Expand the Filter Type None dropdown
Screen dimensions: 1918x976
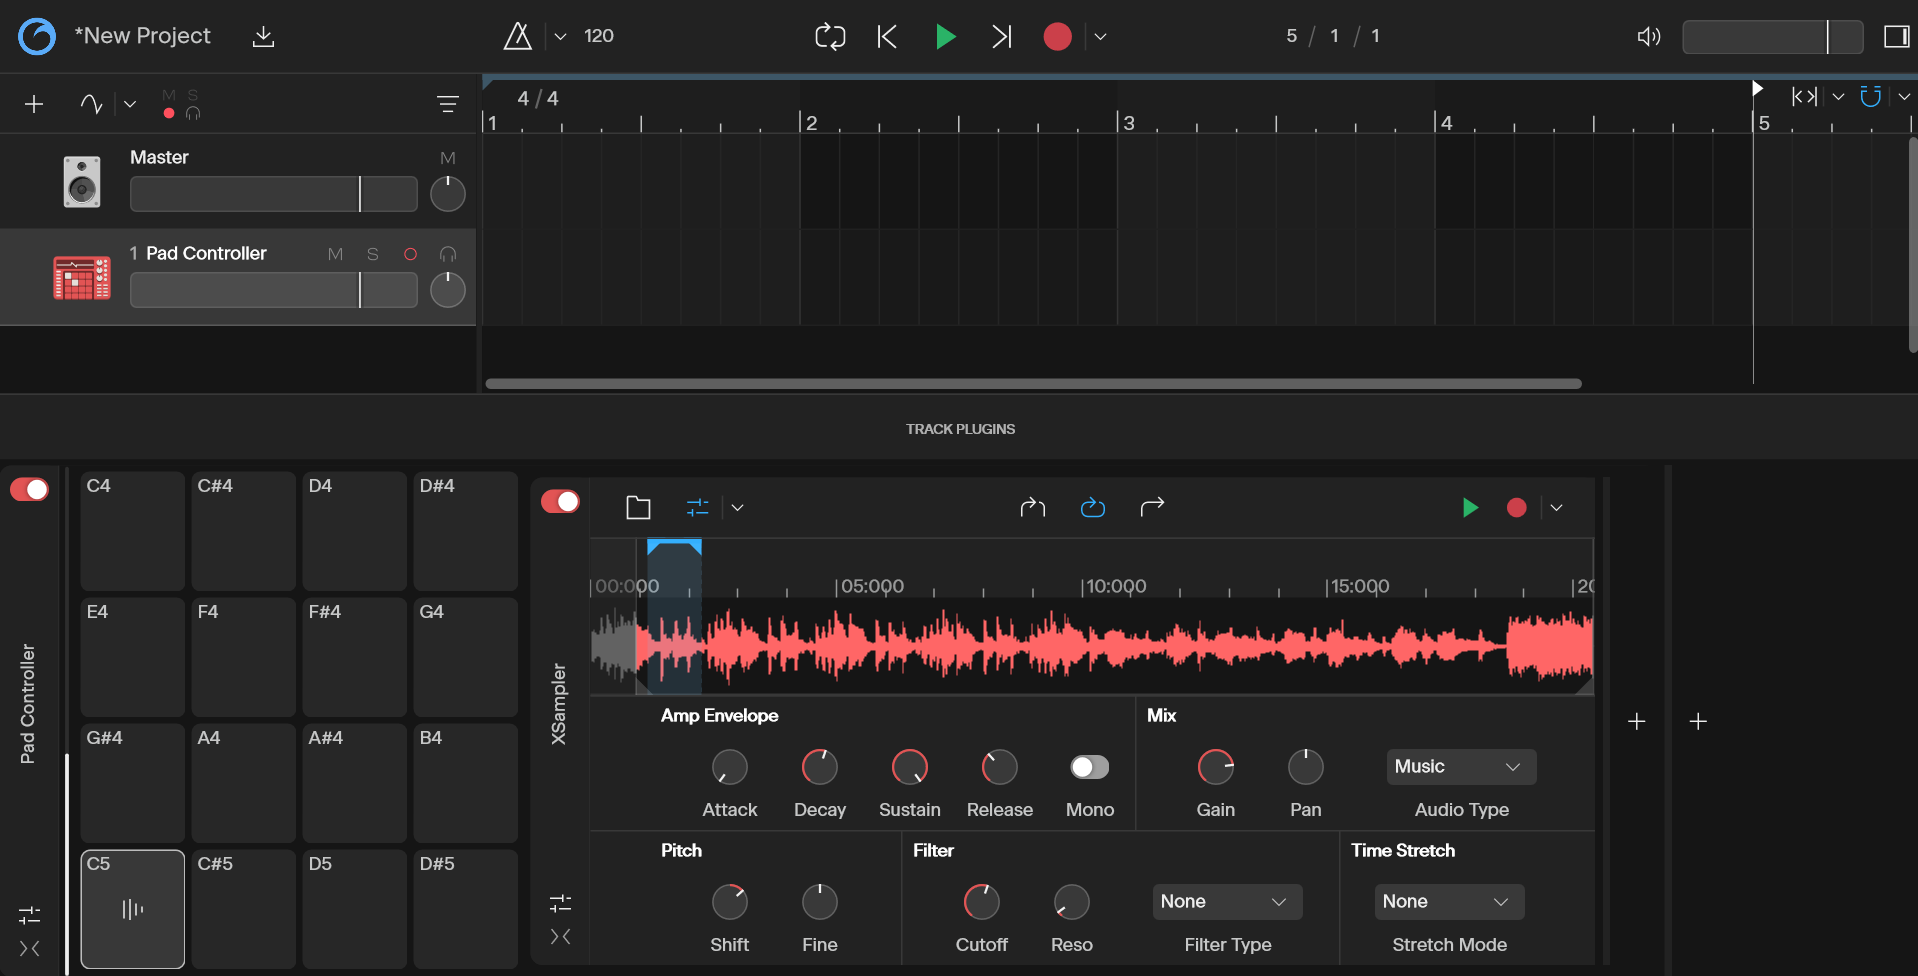click(x=1227, y=902)
